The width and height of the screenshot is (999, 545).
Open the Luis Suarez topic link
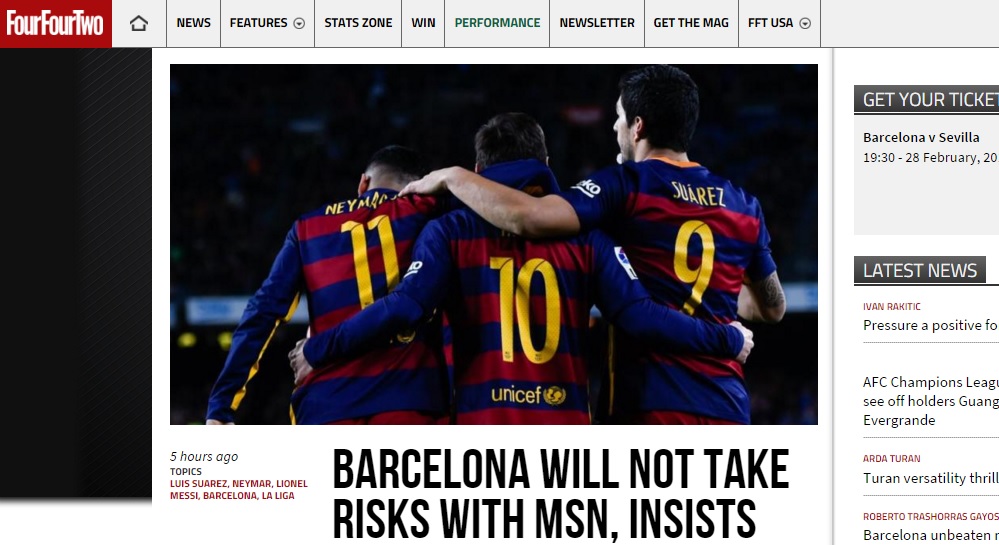click(198, 484)
